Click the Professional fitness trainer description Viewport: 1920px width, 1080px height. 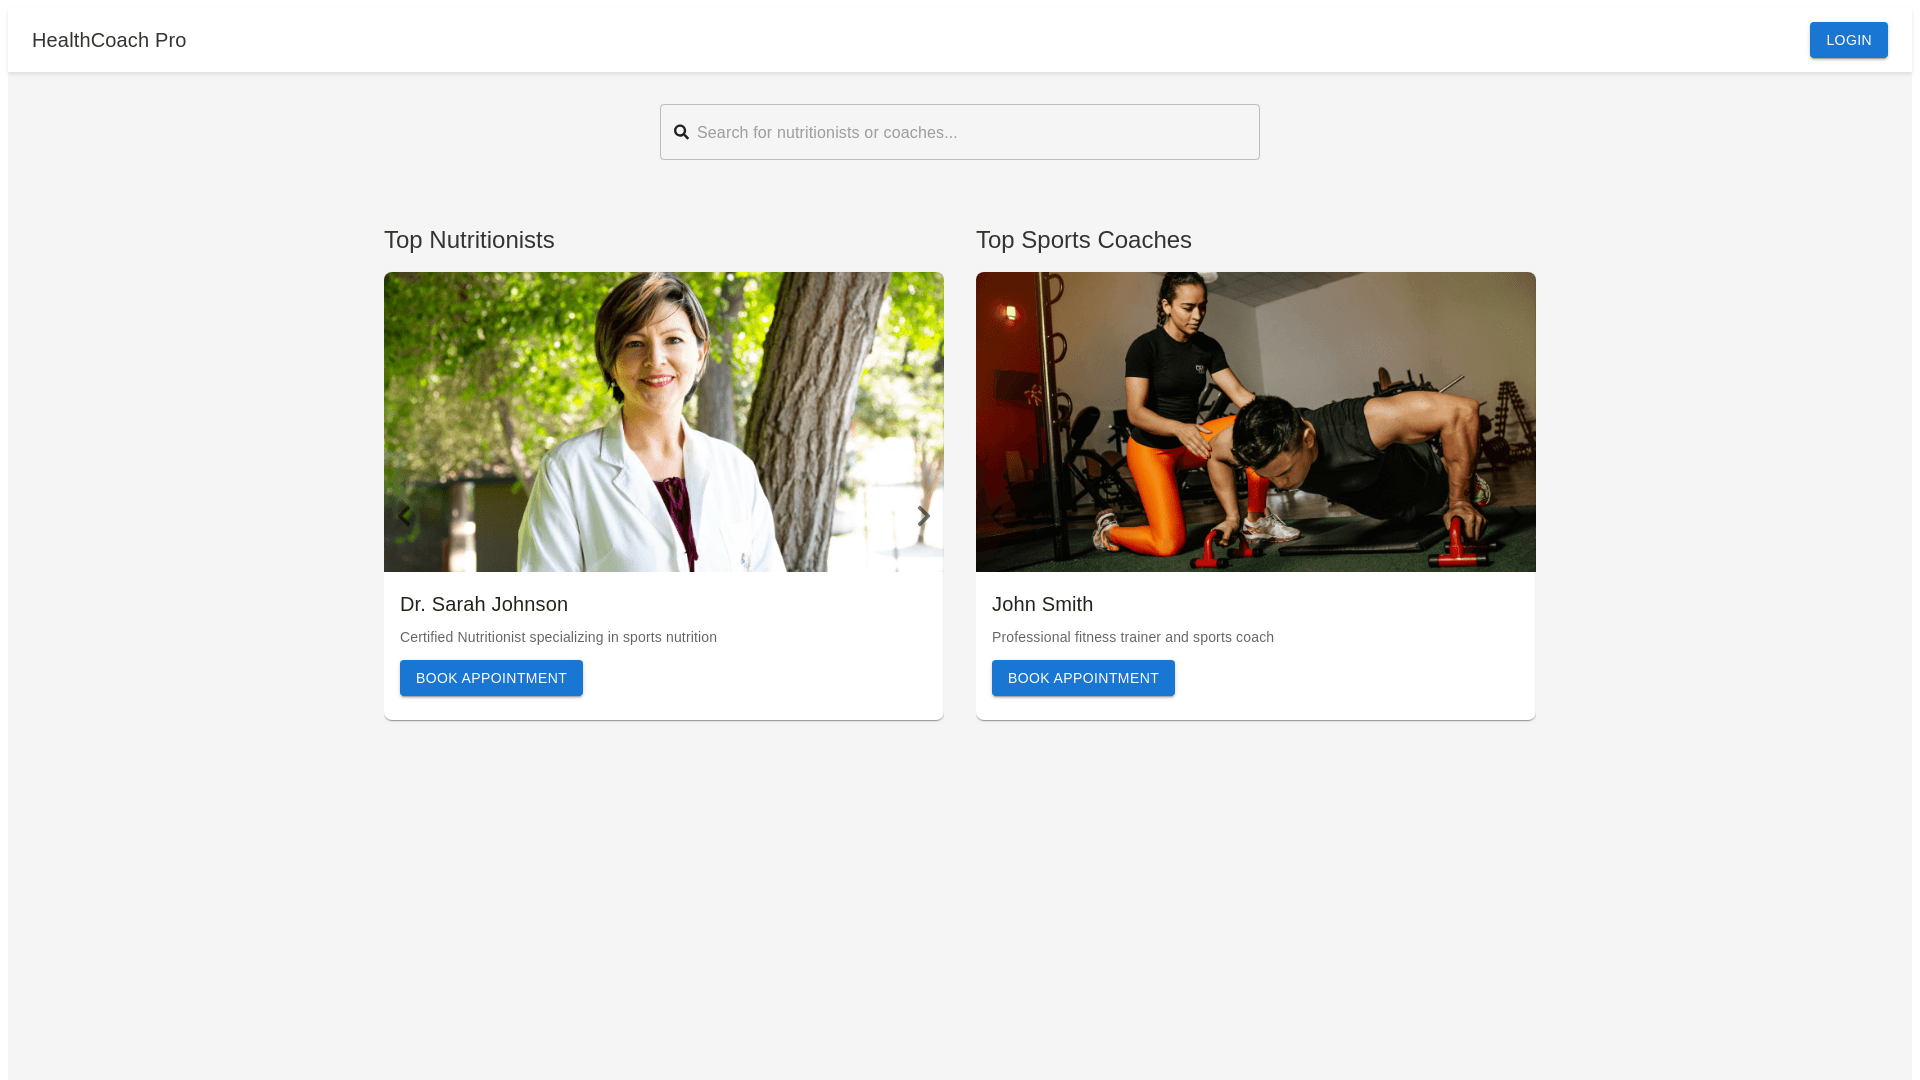1133,637
